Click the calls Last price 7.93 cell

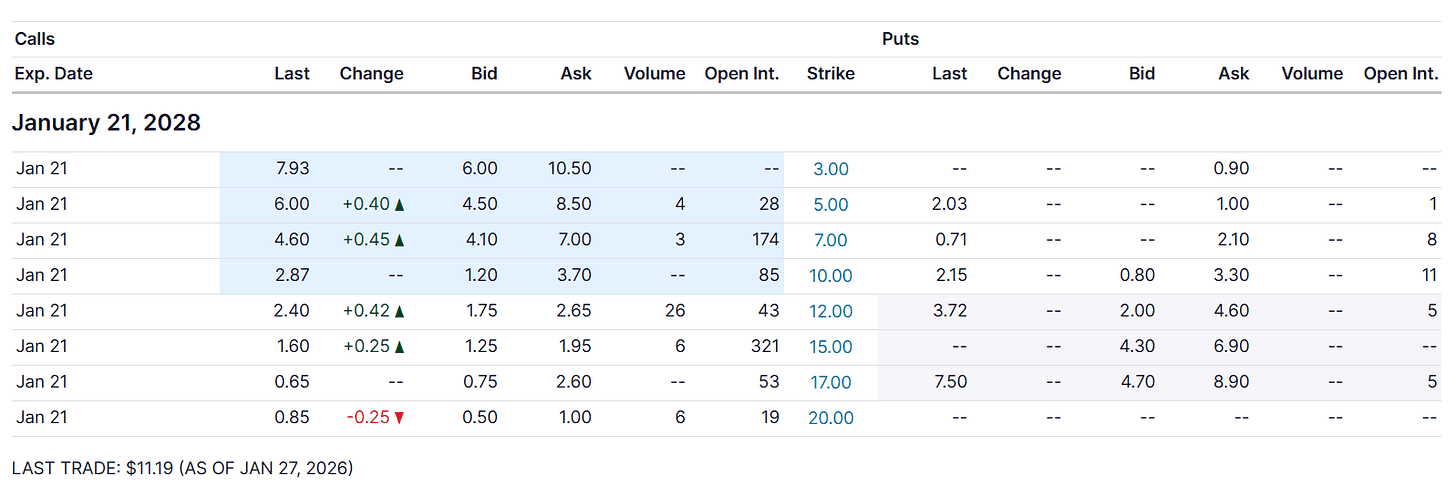(x=293, y=169)
